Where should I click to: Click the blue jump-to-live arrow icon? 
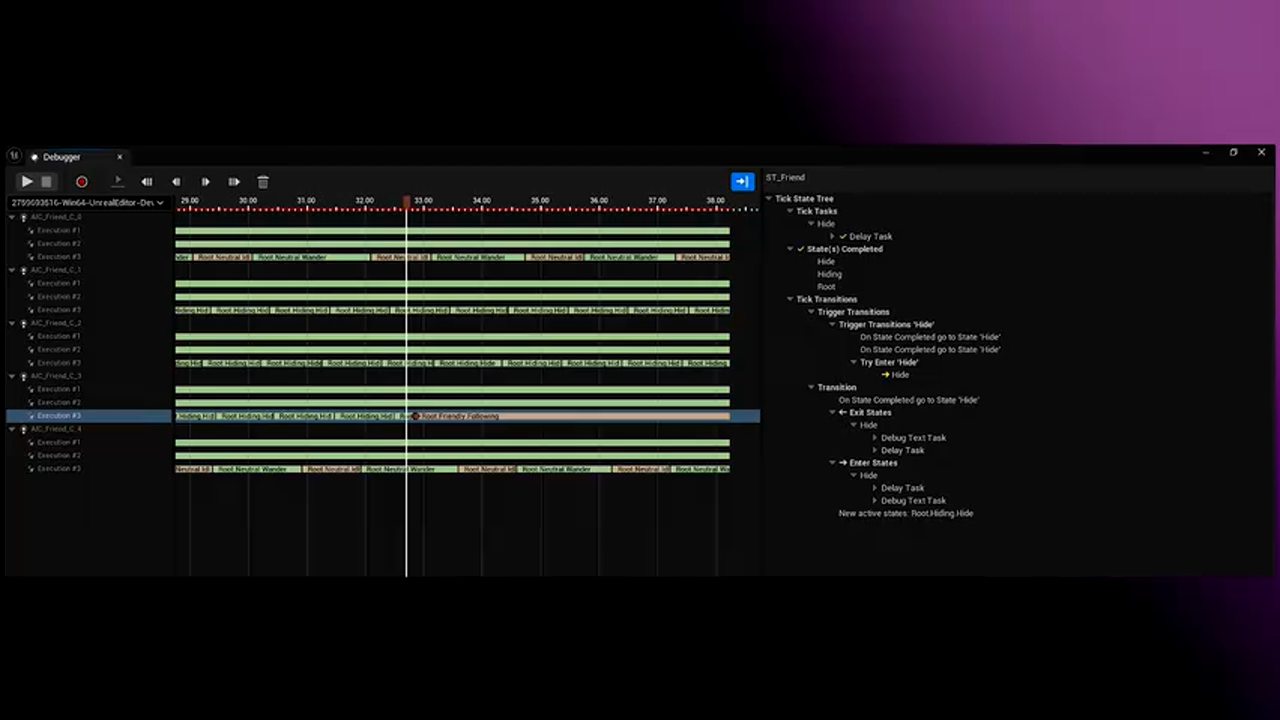coord(741,181)
